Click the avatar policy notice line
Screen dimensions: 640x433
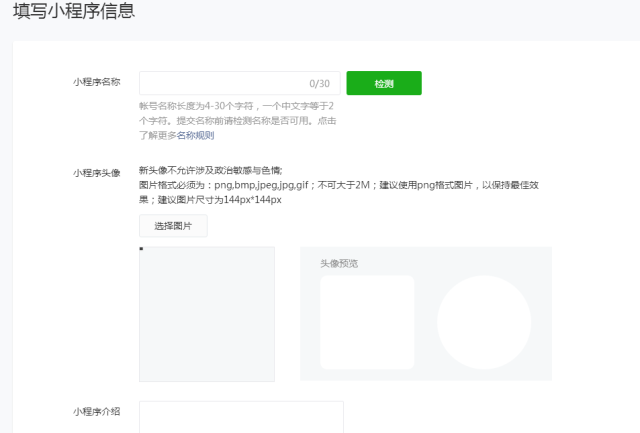[211, 170]
